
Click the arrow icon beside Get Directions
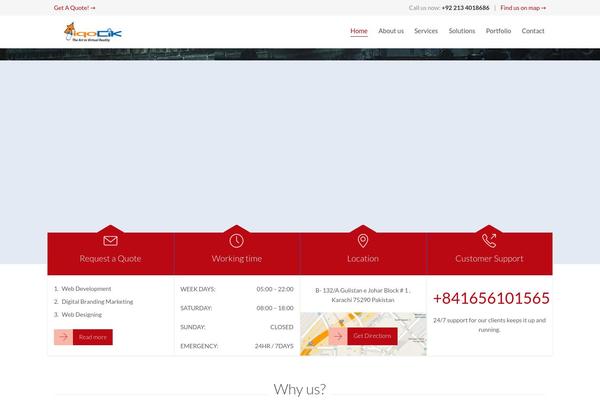(338, 336)
